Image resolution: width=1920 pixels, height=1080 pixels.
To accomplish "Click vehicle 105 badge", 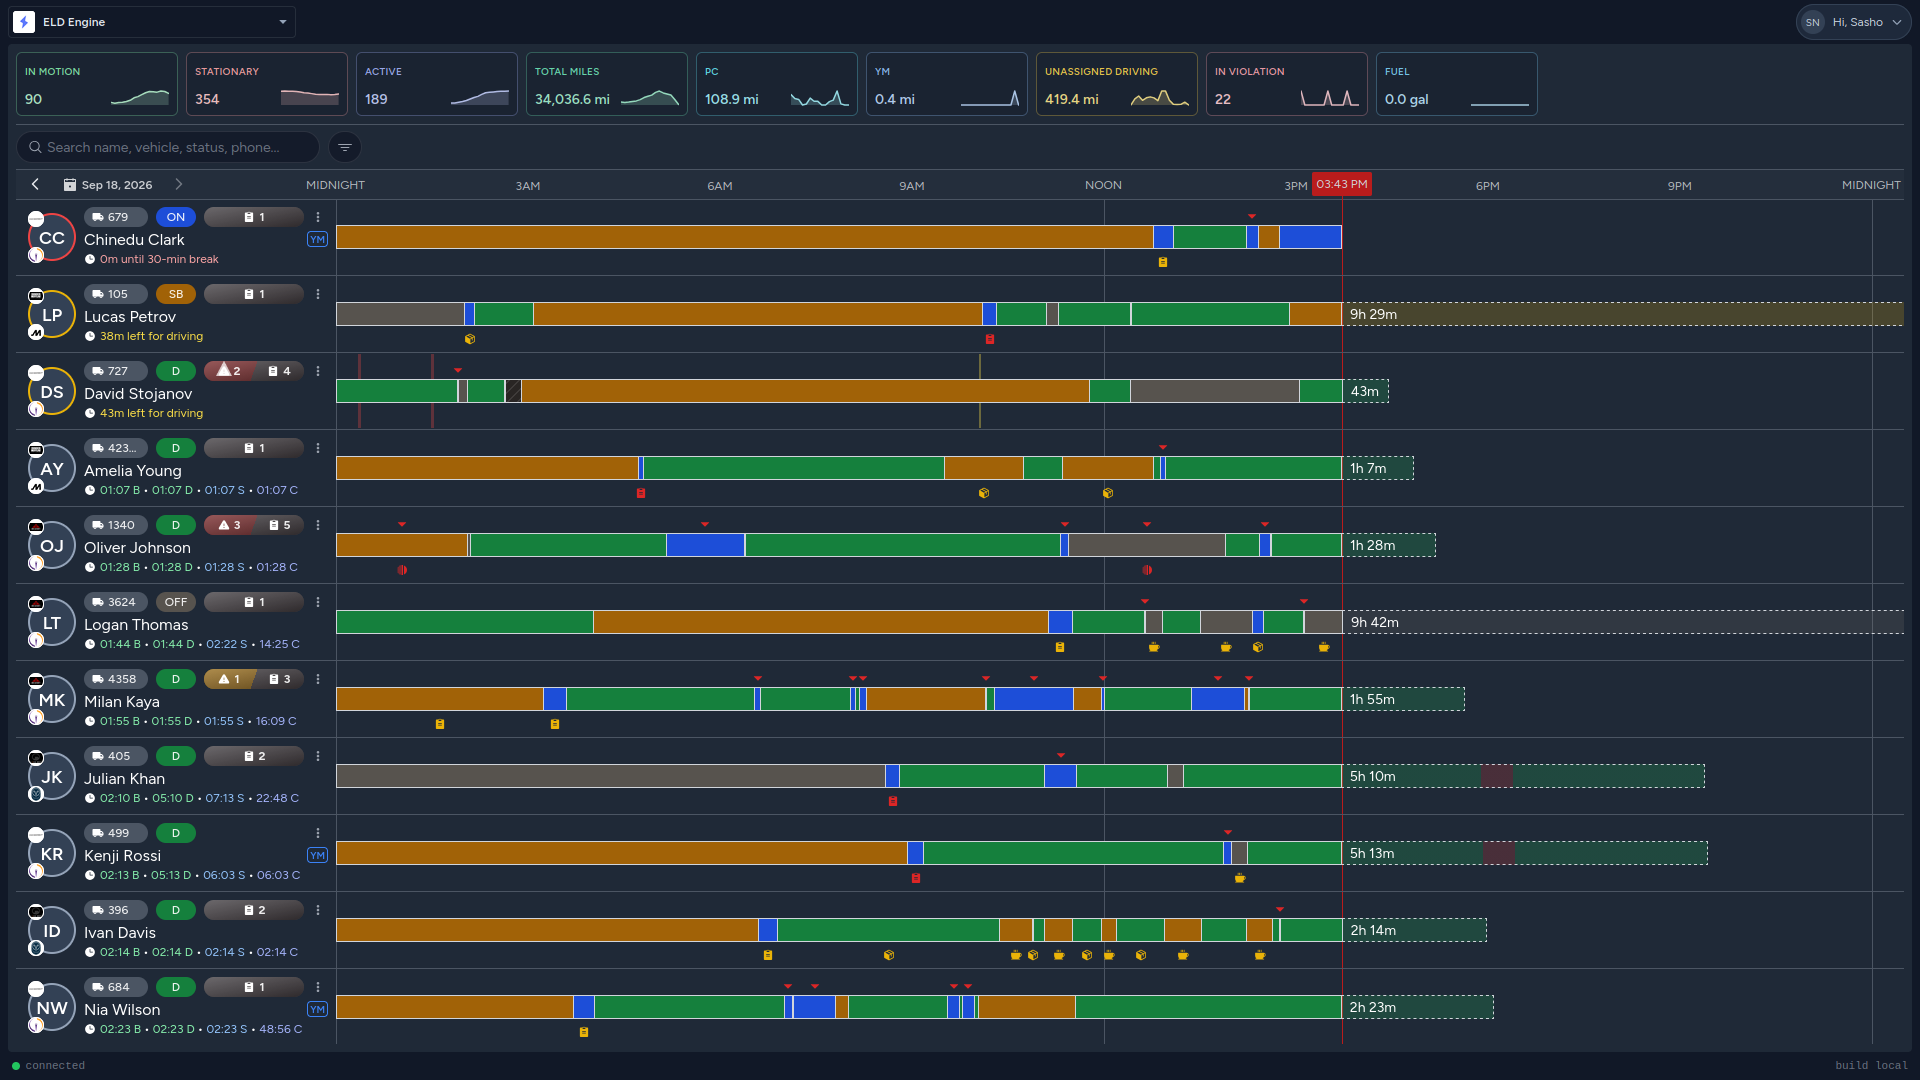I will tap(116, 294).
